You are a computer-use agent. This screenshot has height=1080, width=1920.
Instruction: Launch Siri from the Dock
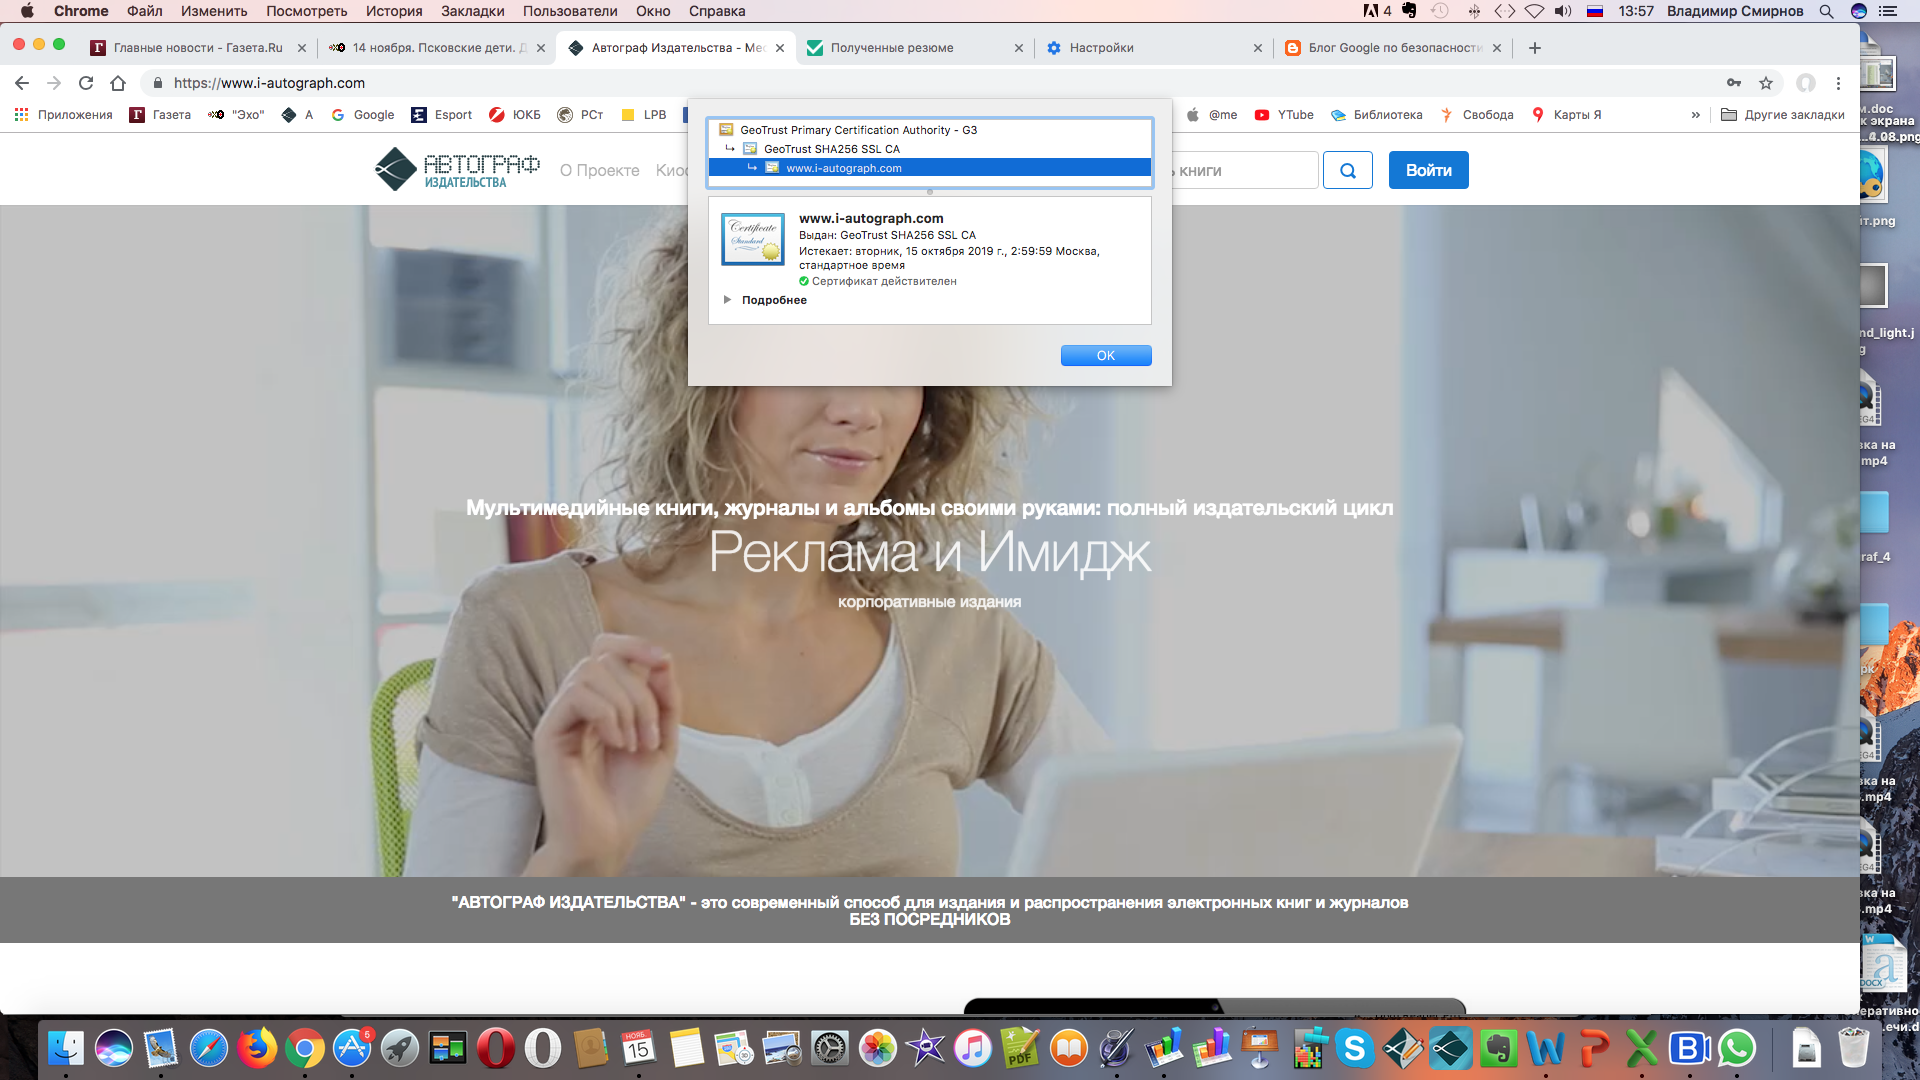tap(114, 1048)
